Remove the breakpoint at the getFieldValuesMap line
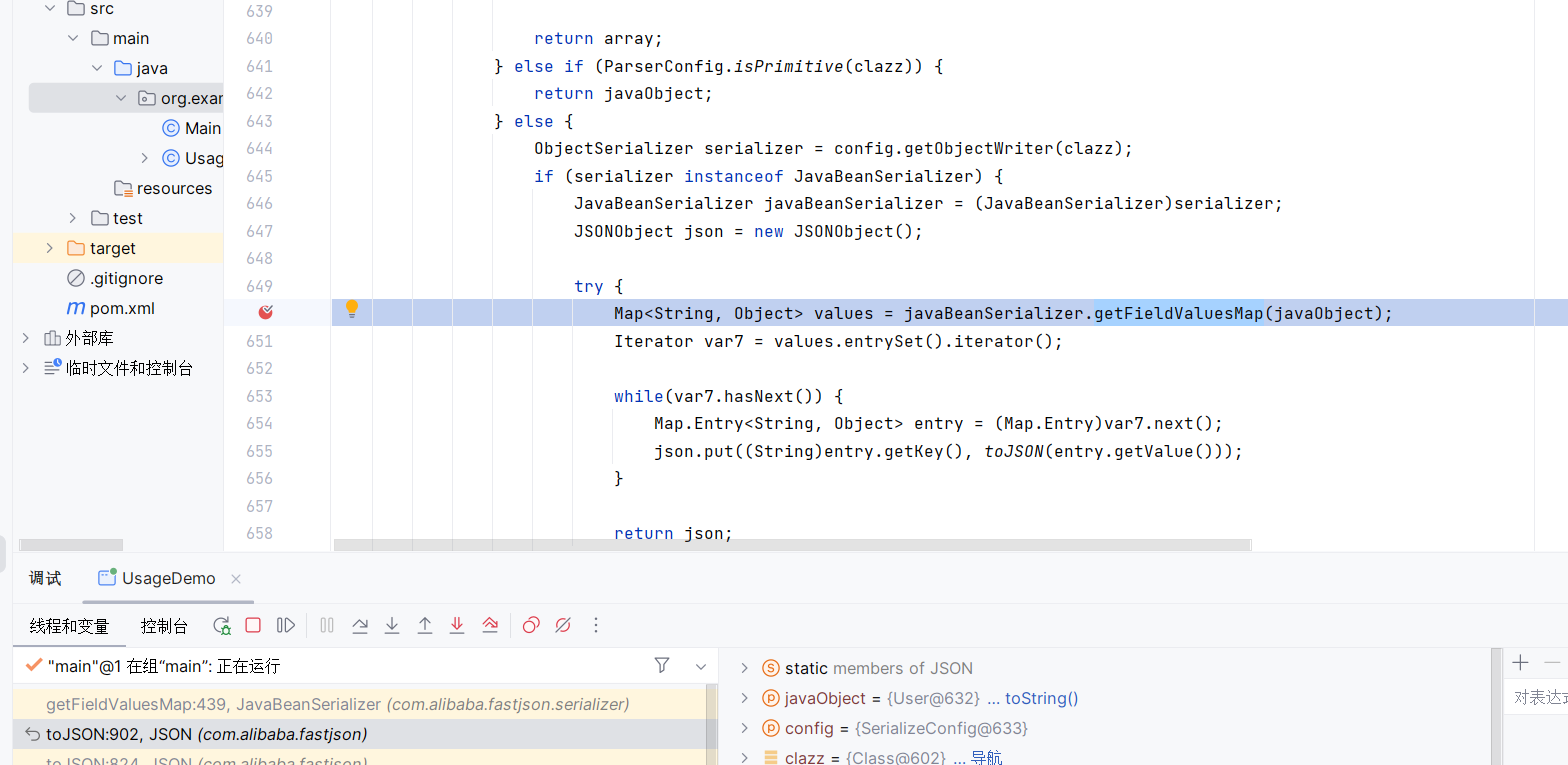This screenshot has height=765, width=1568. (x=266, y=312)
